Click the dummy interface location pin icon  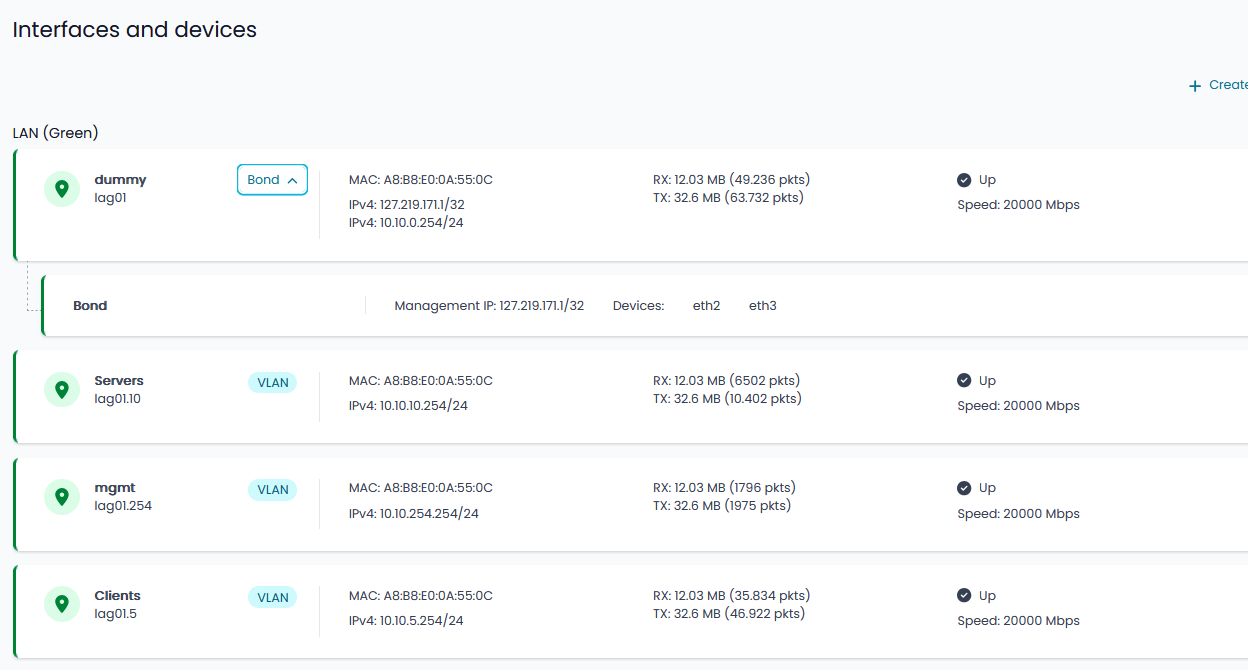pos(62,188)
